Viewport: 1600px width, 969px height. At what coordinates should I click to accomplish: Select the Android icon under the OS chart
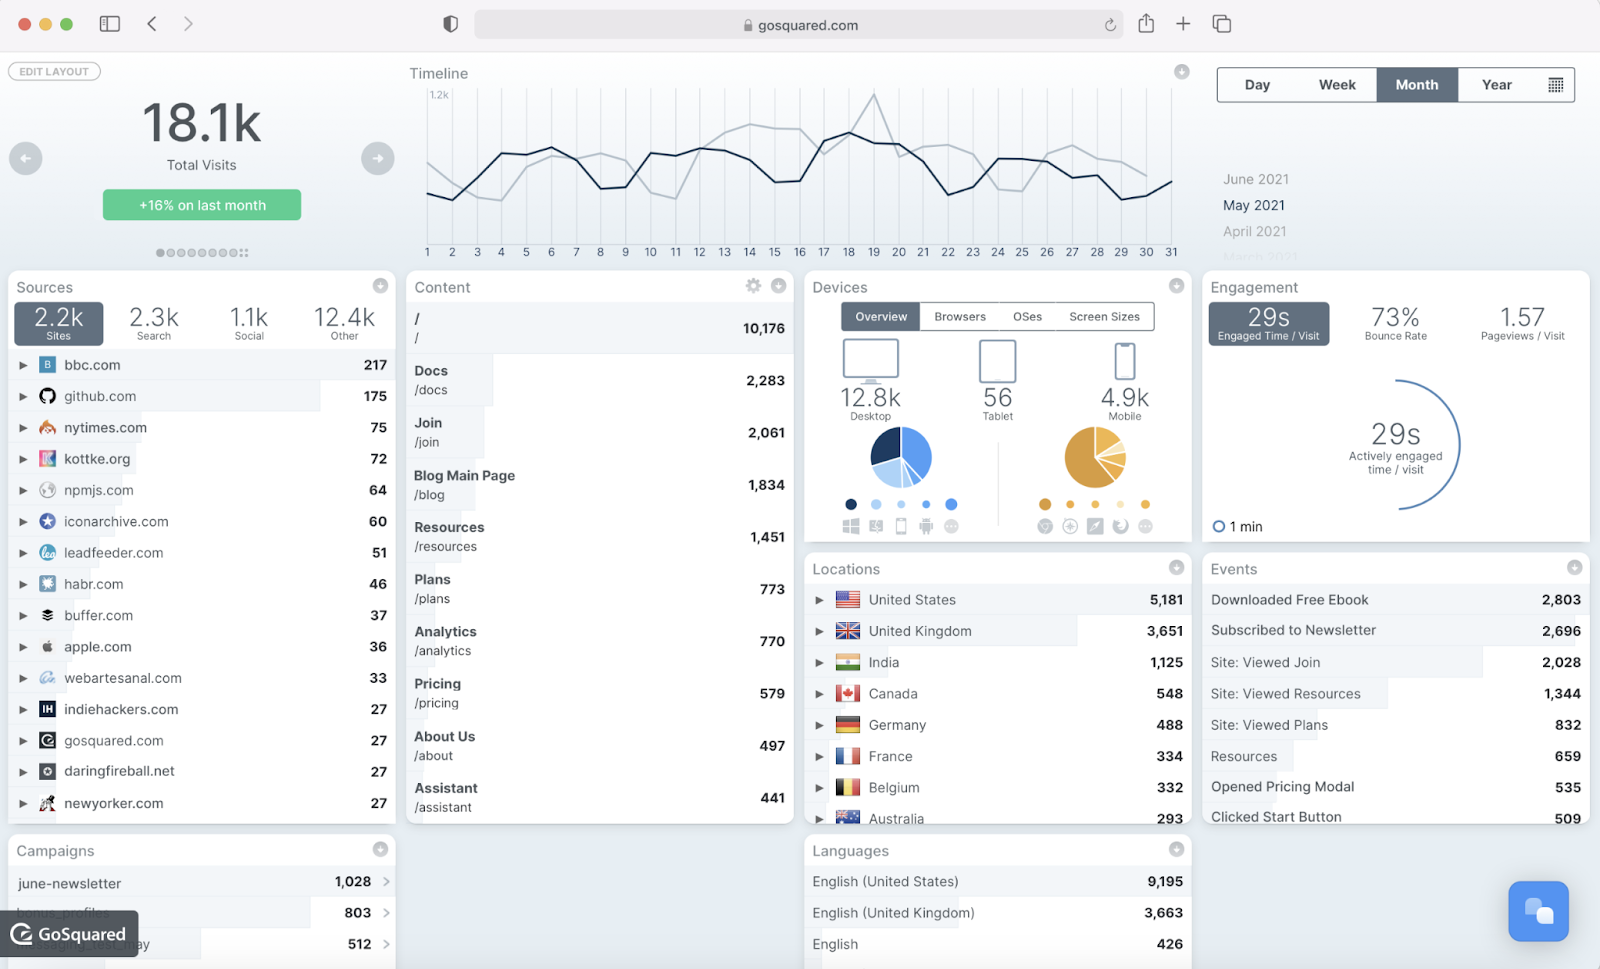pos(926,525)
